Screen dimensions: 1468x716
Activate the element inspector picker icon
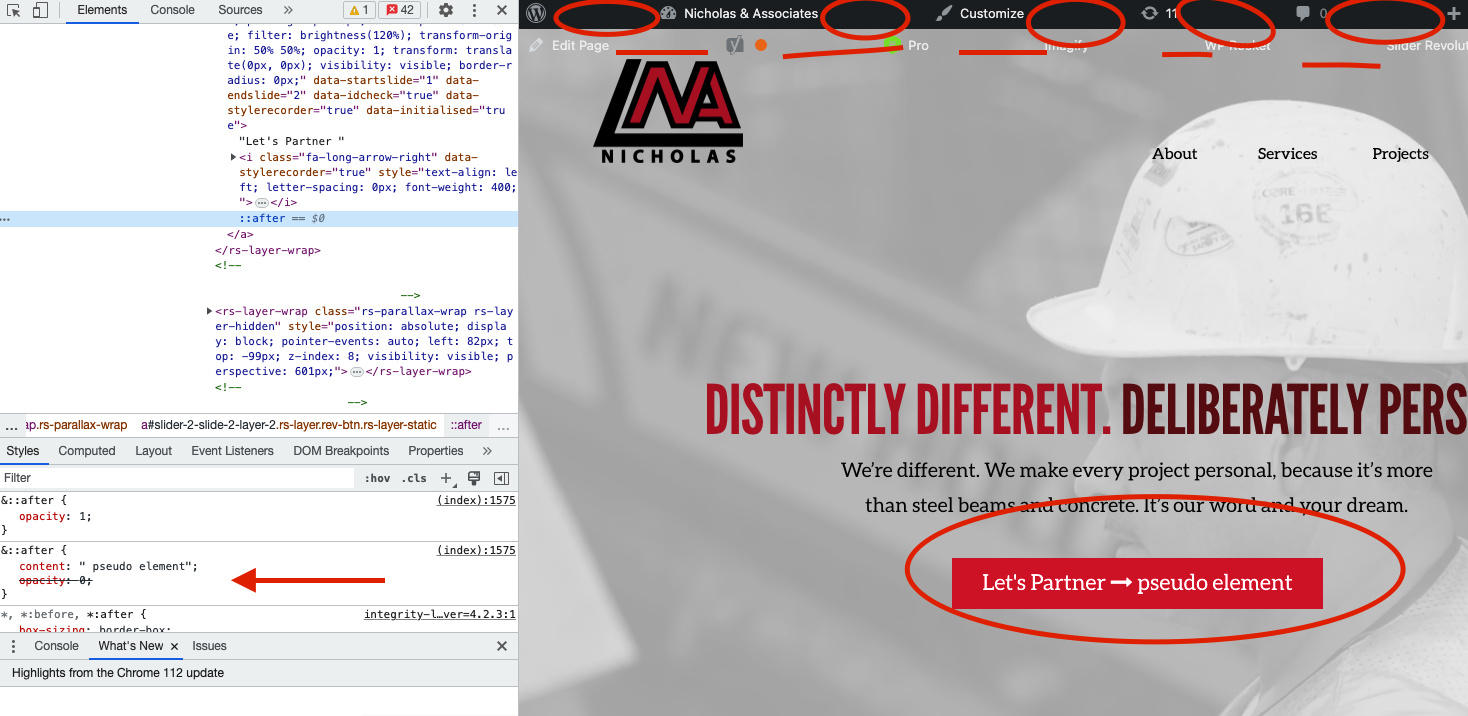point(14,10)
